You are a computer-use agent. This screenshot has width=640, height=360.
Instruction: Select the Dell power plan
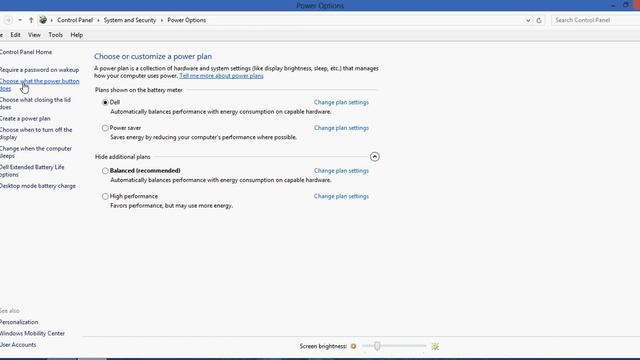pyautogui.click(x=105, y=102)
